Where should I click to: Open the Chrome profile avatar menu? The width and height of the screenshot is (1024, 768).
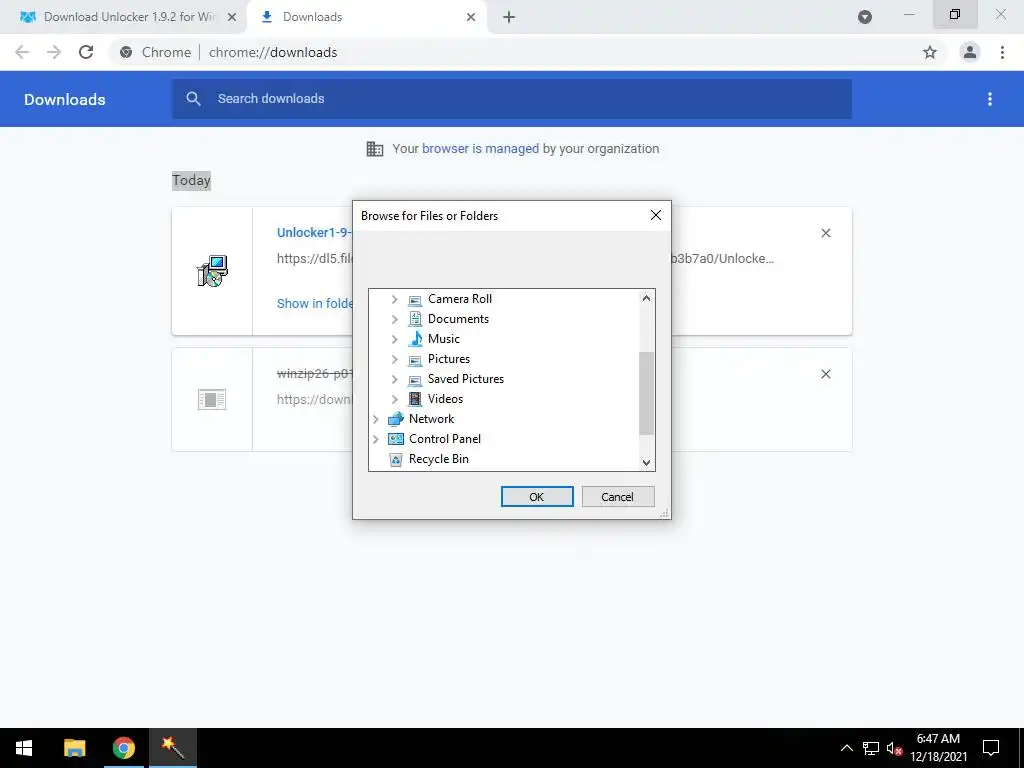(x=970, y=52)
